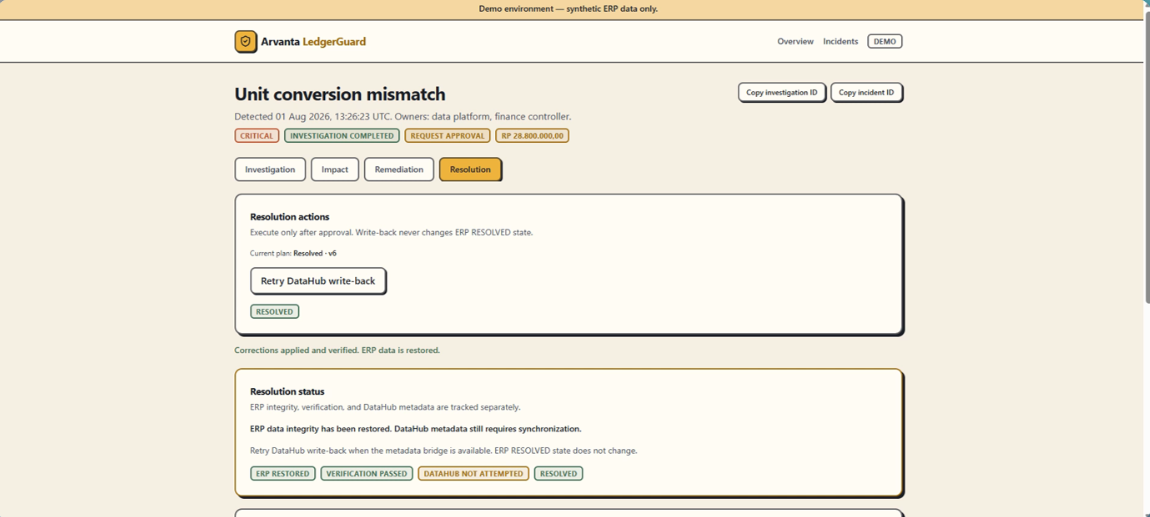1150x517 pixels.
Task: Open the Impact tab
Action: [x=334, y=169]
